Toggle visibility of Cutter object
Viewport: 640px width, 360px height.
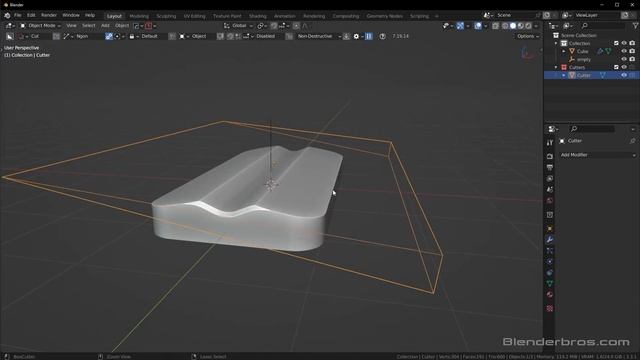tap(624, 75)
